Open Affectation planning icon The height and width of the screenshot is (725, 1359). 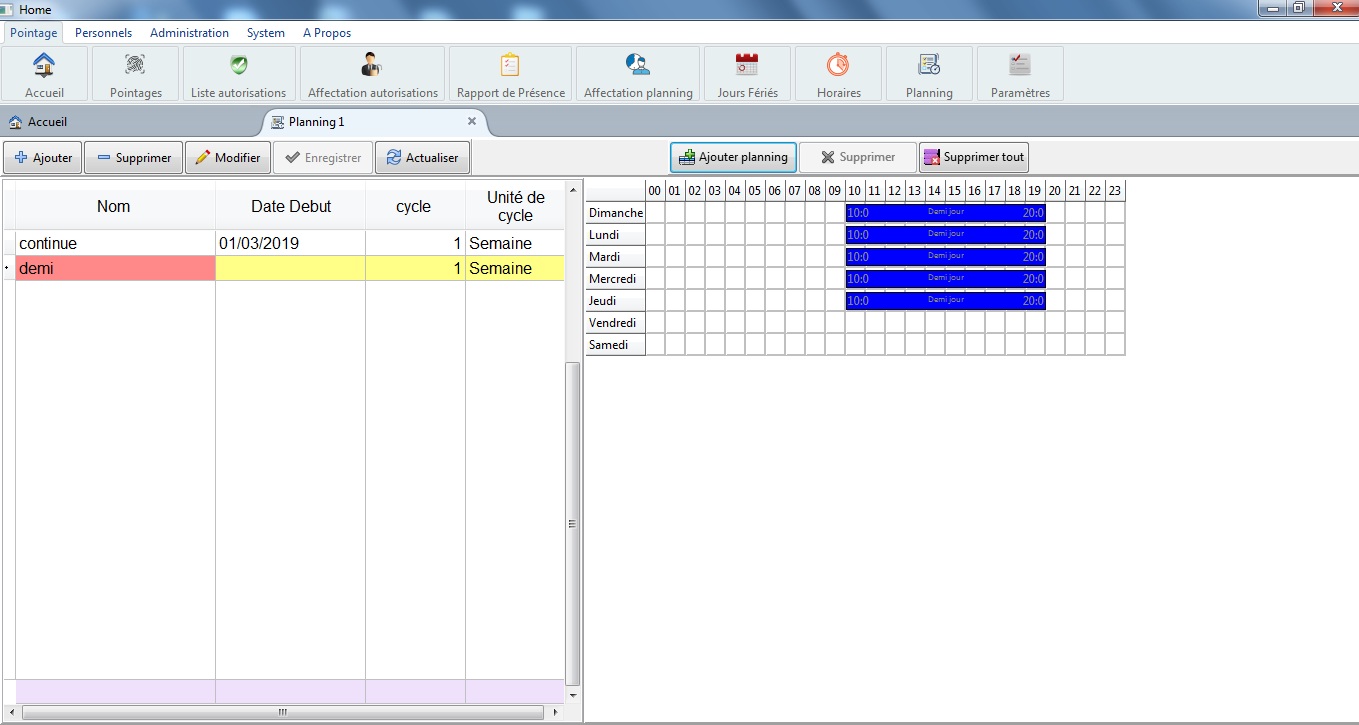click(637, 66)
